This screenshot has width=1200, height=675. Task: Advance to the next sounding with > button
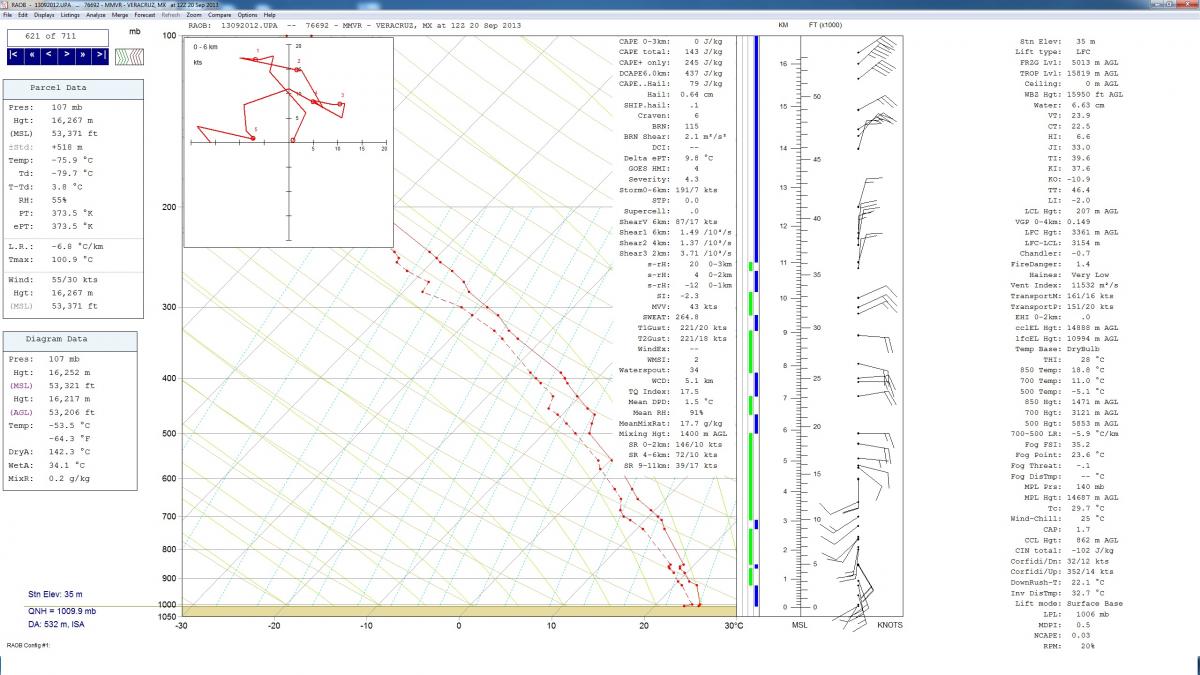coord(66,55)
